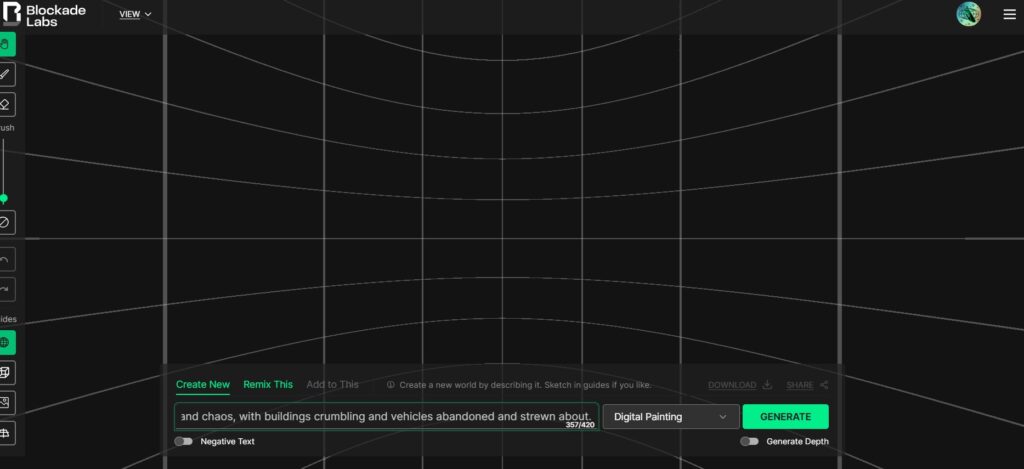This screenshot has height=469, width=1024.
Task: Open the hamburger menu
Action: tap(1009, 14)
